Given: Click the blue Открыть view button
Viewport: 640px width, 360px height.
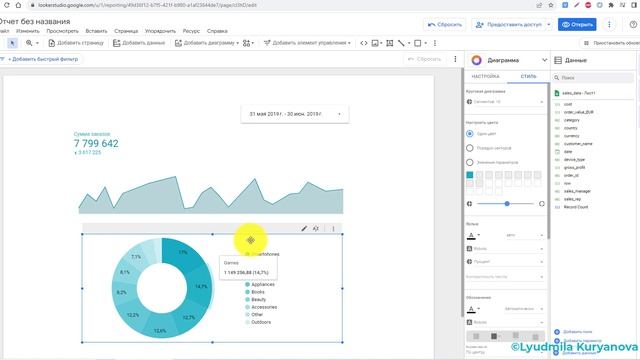Looking at the screenshot, I should pos(577,24).
